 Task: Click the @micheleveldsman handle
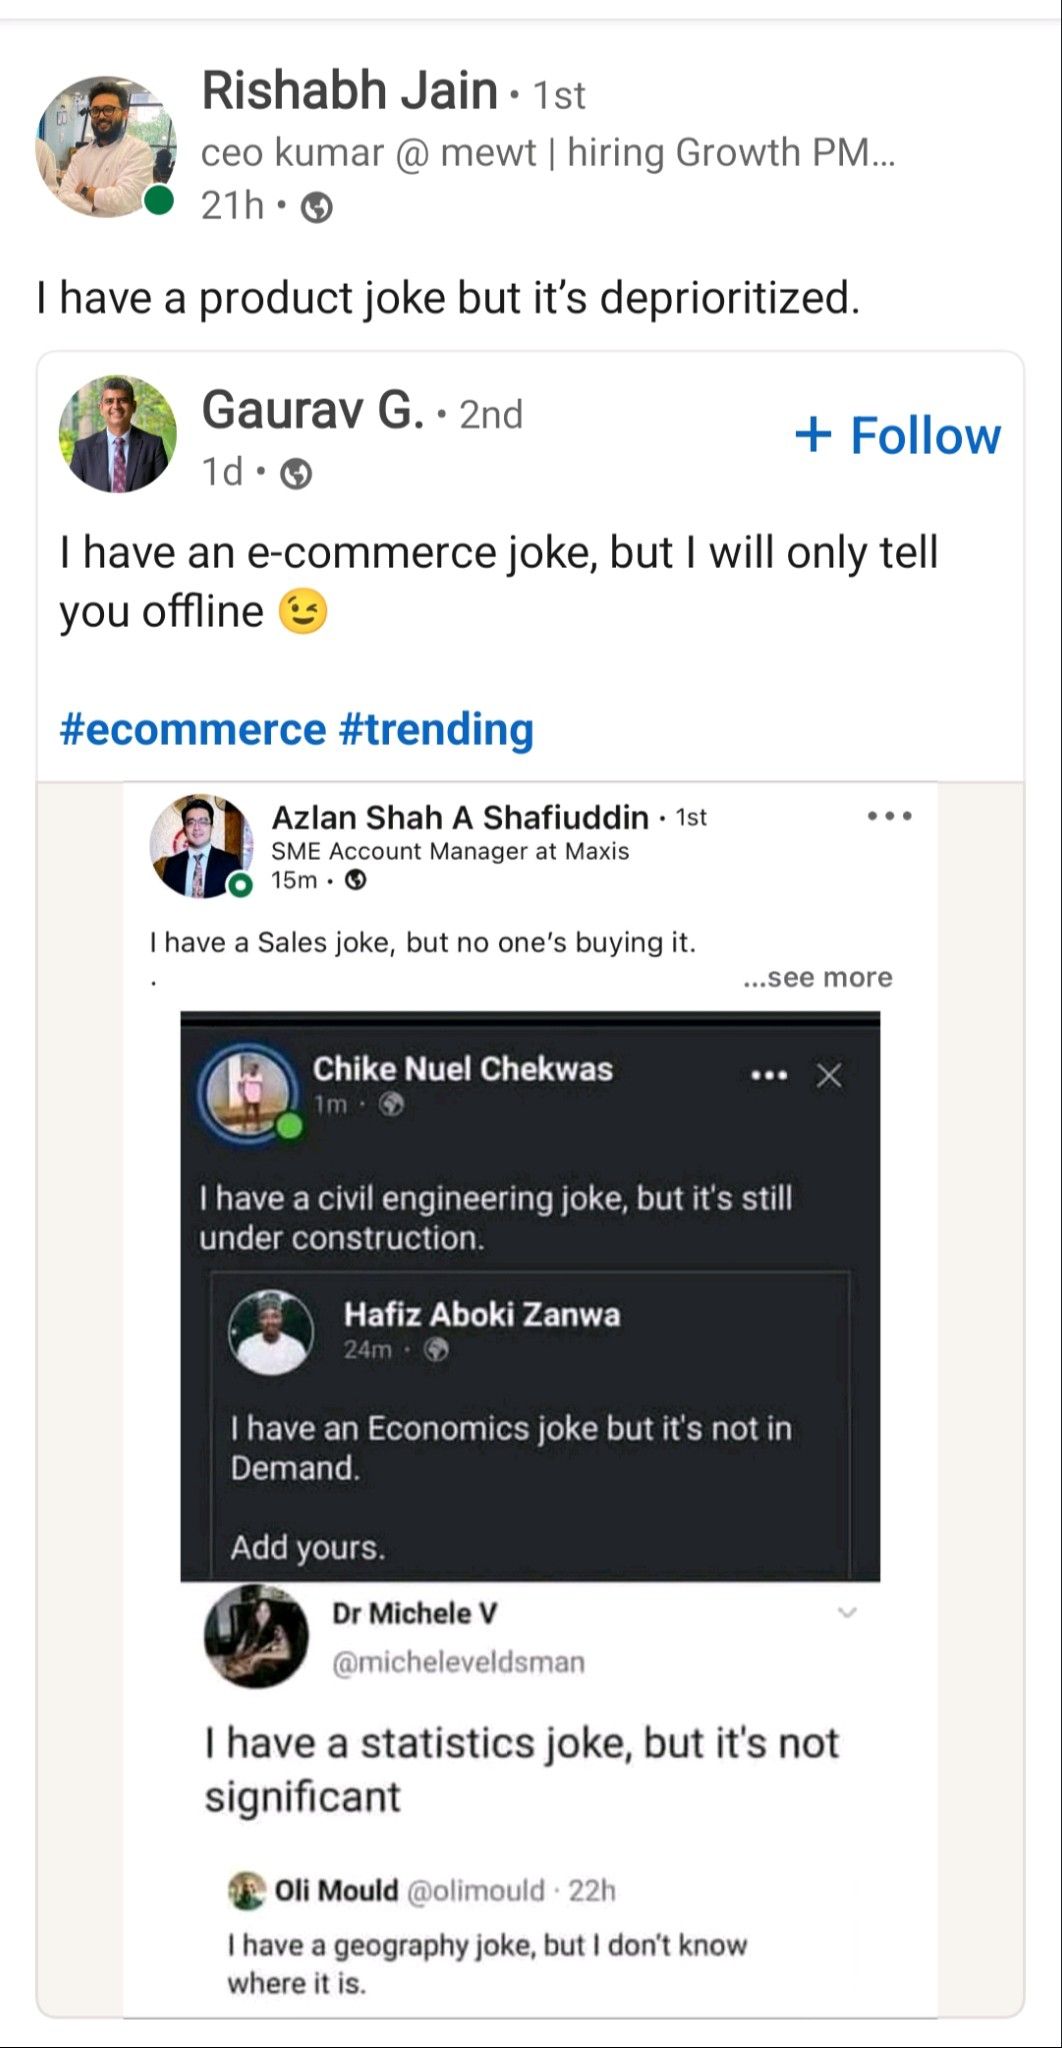tap(458, 1662)
